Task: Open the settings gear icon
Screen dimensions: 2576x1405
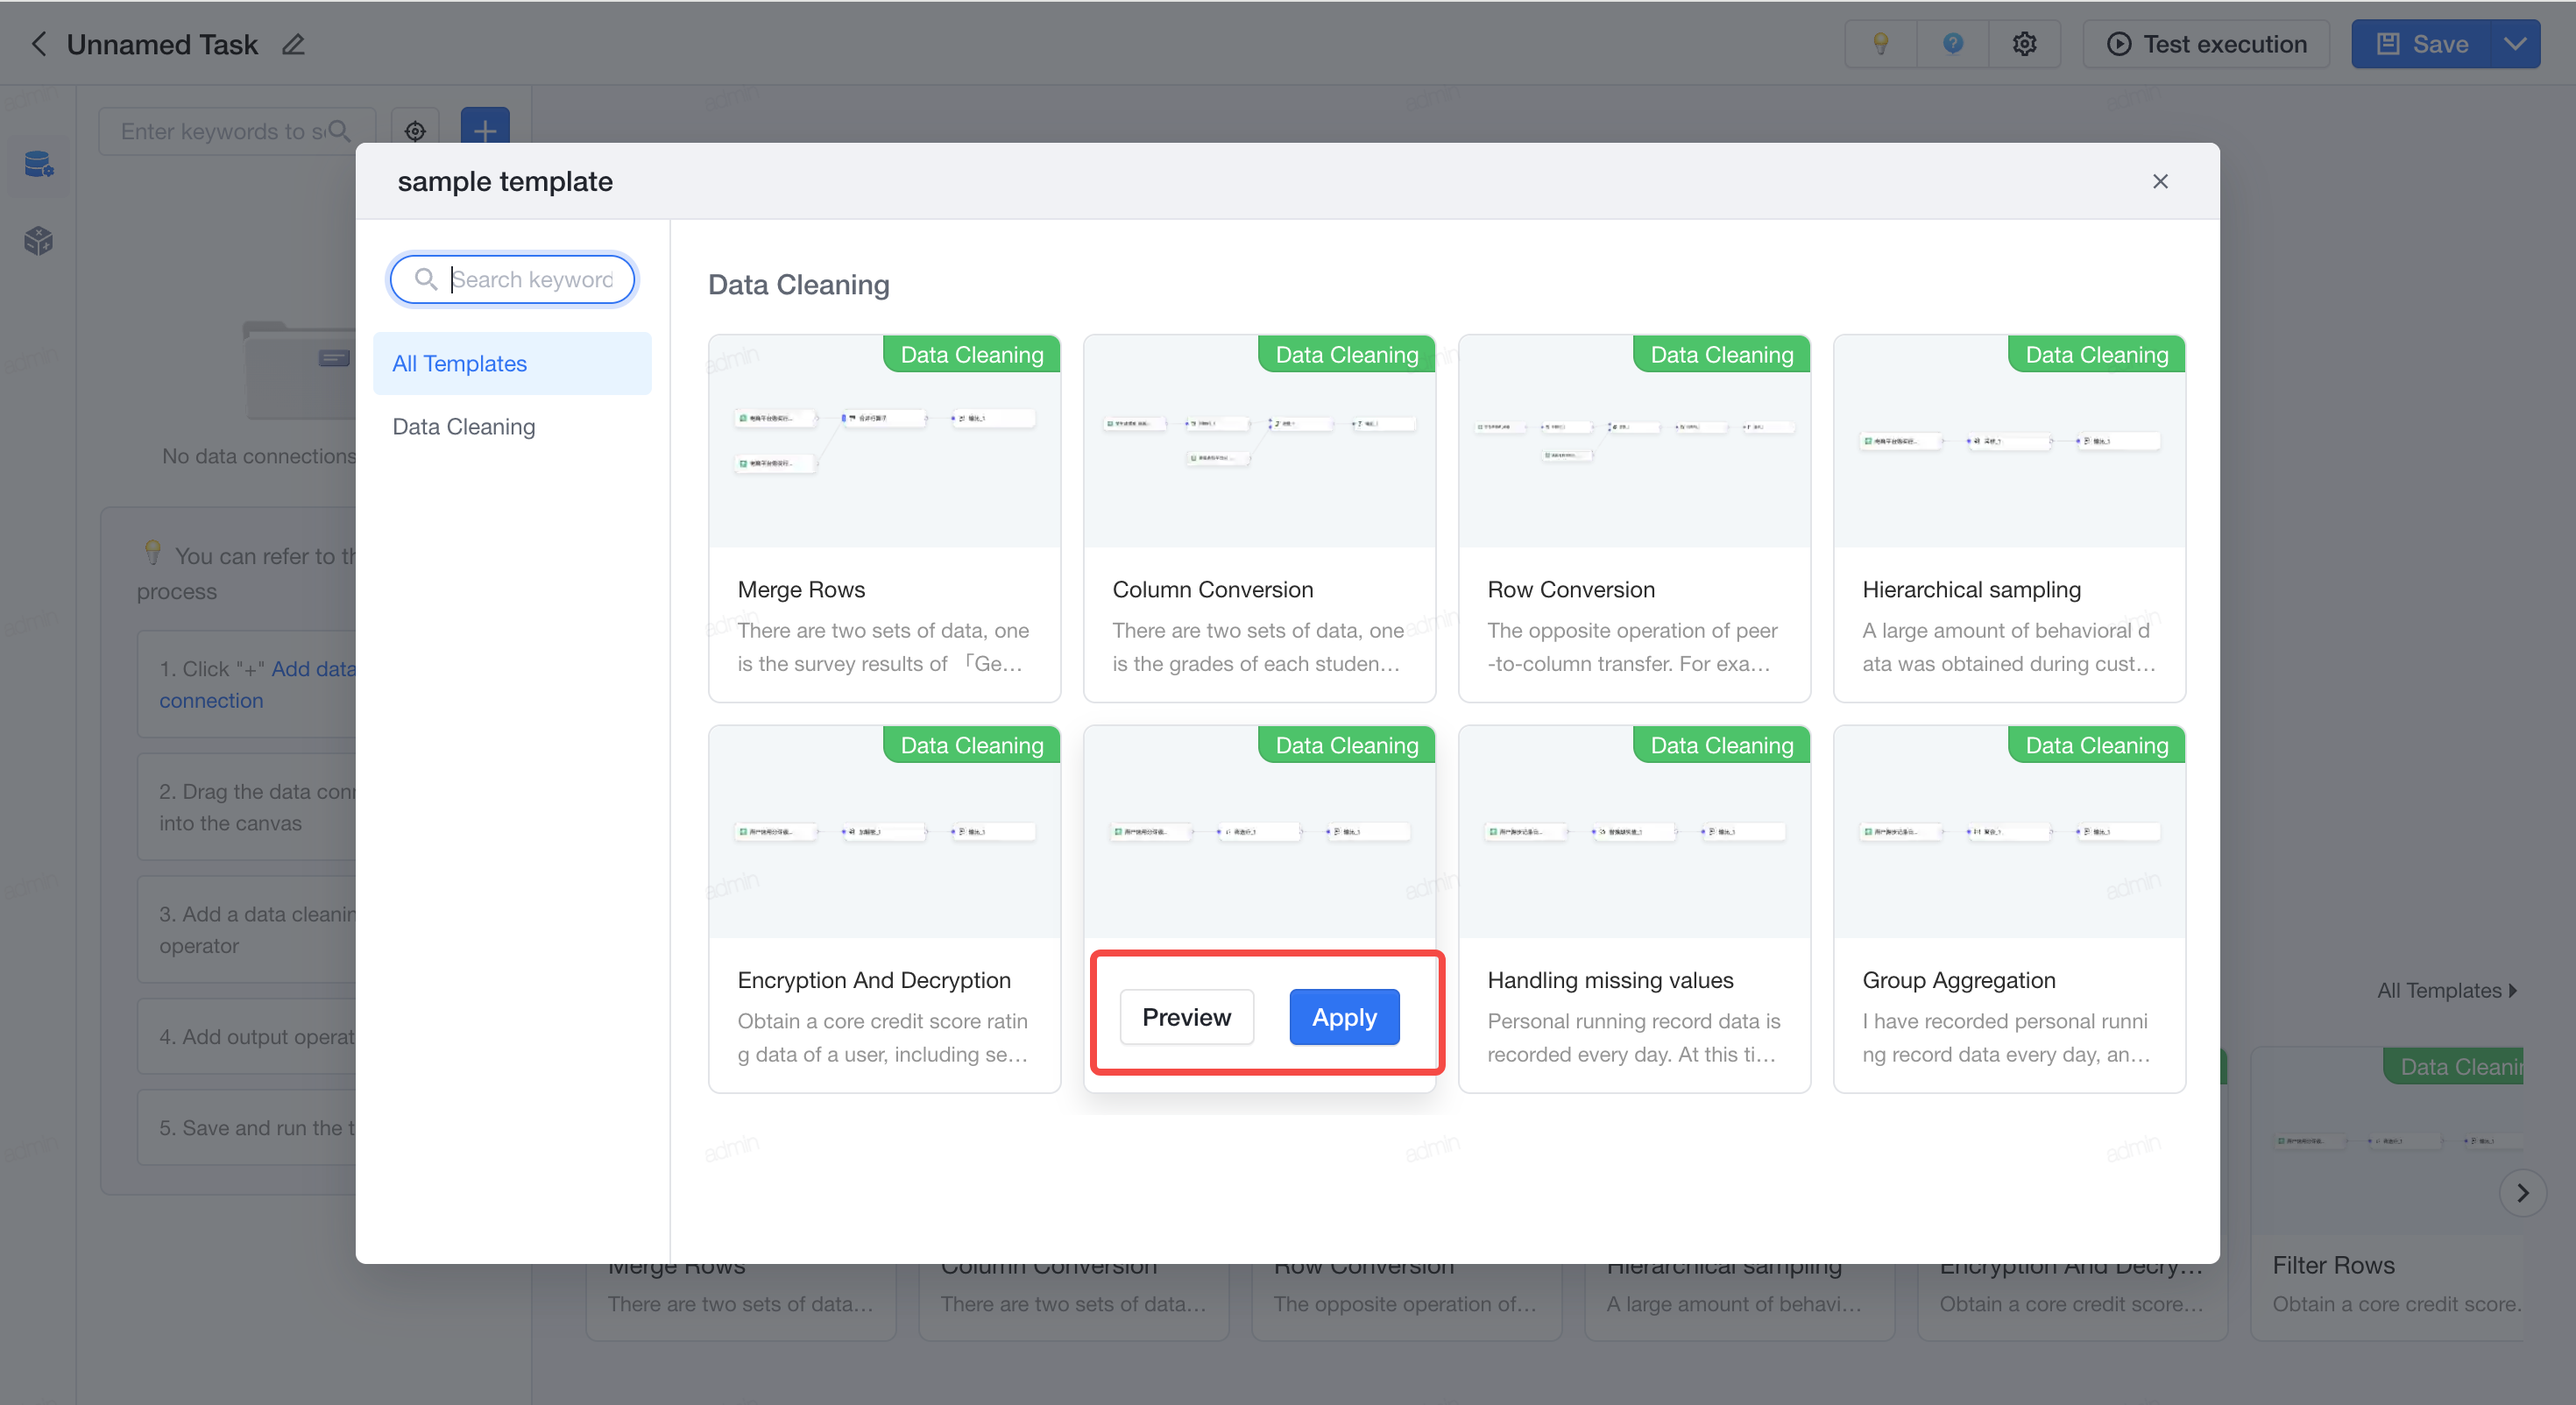Action: click(2024, 44)
